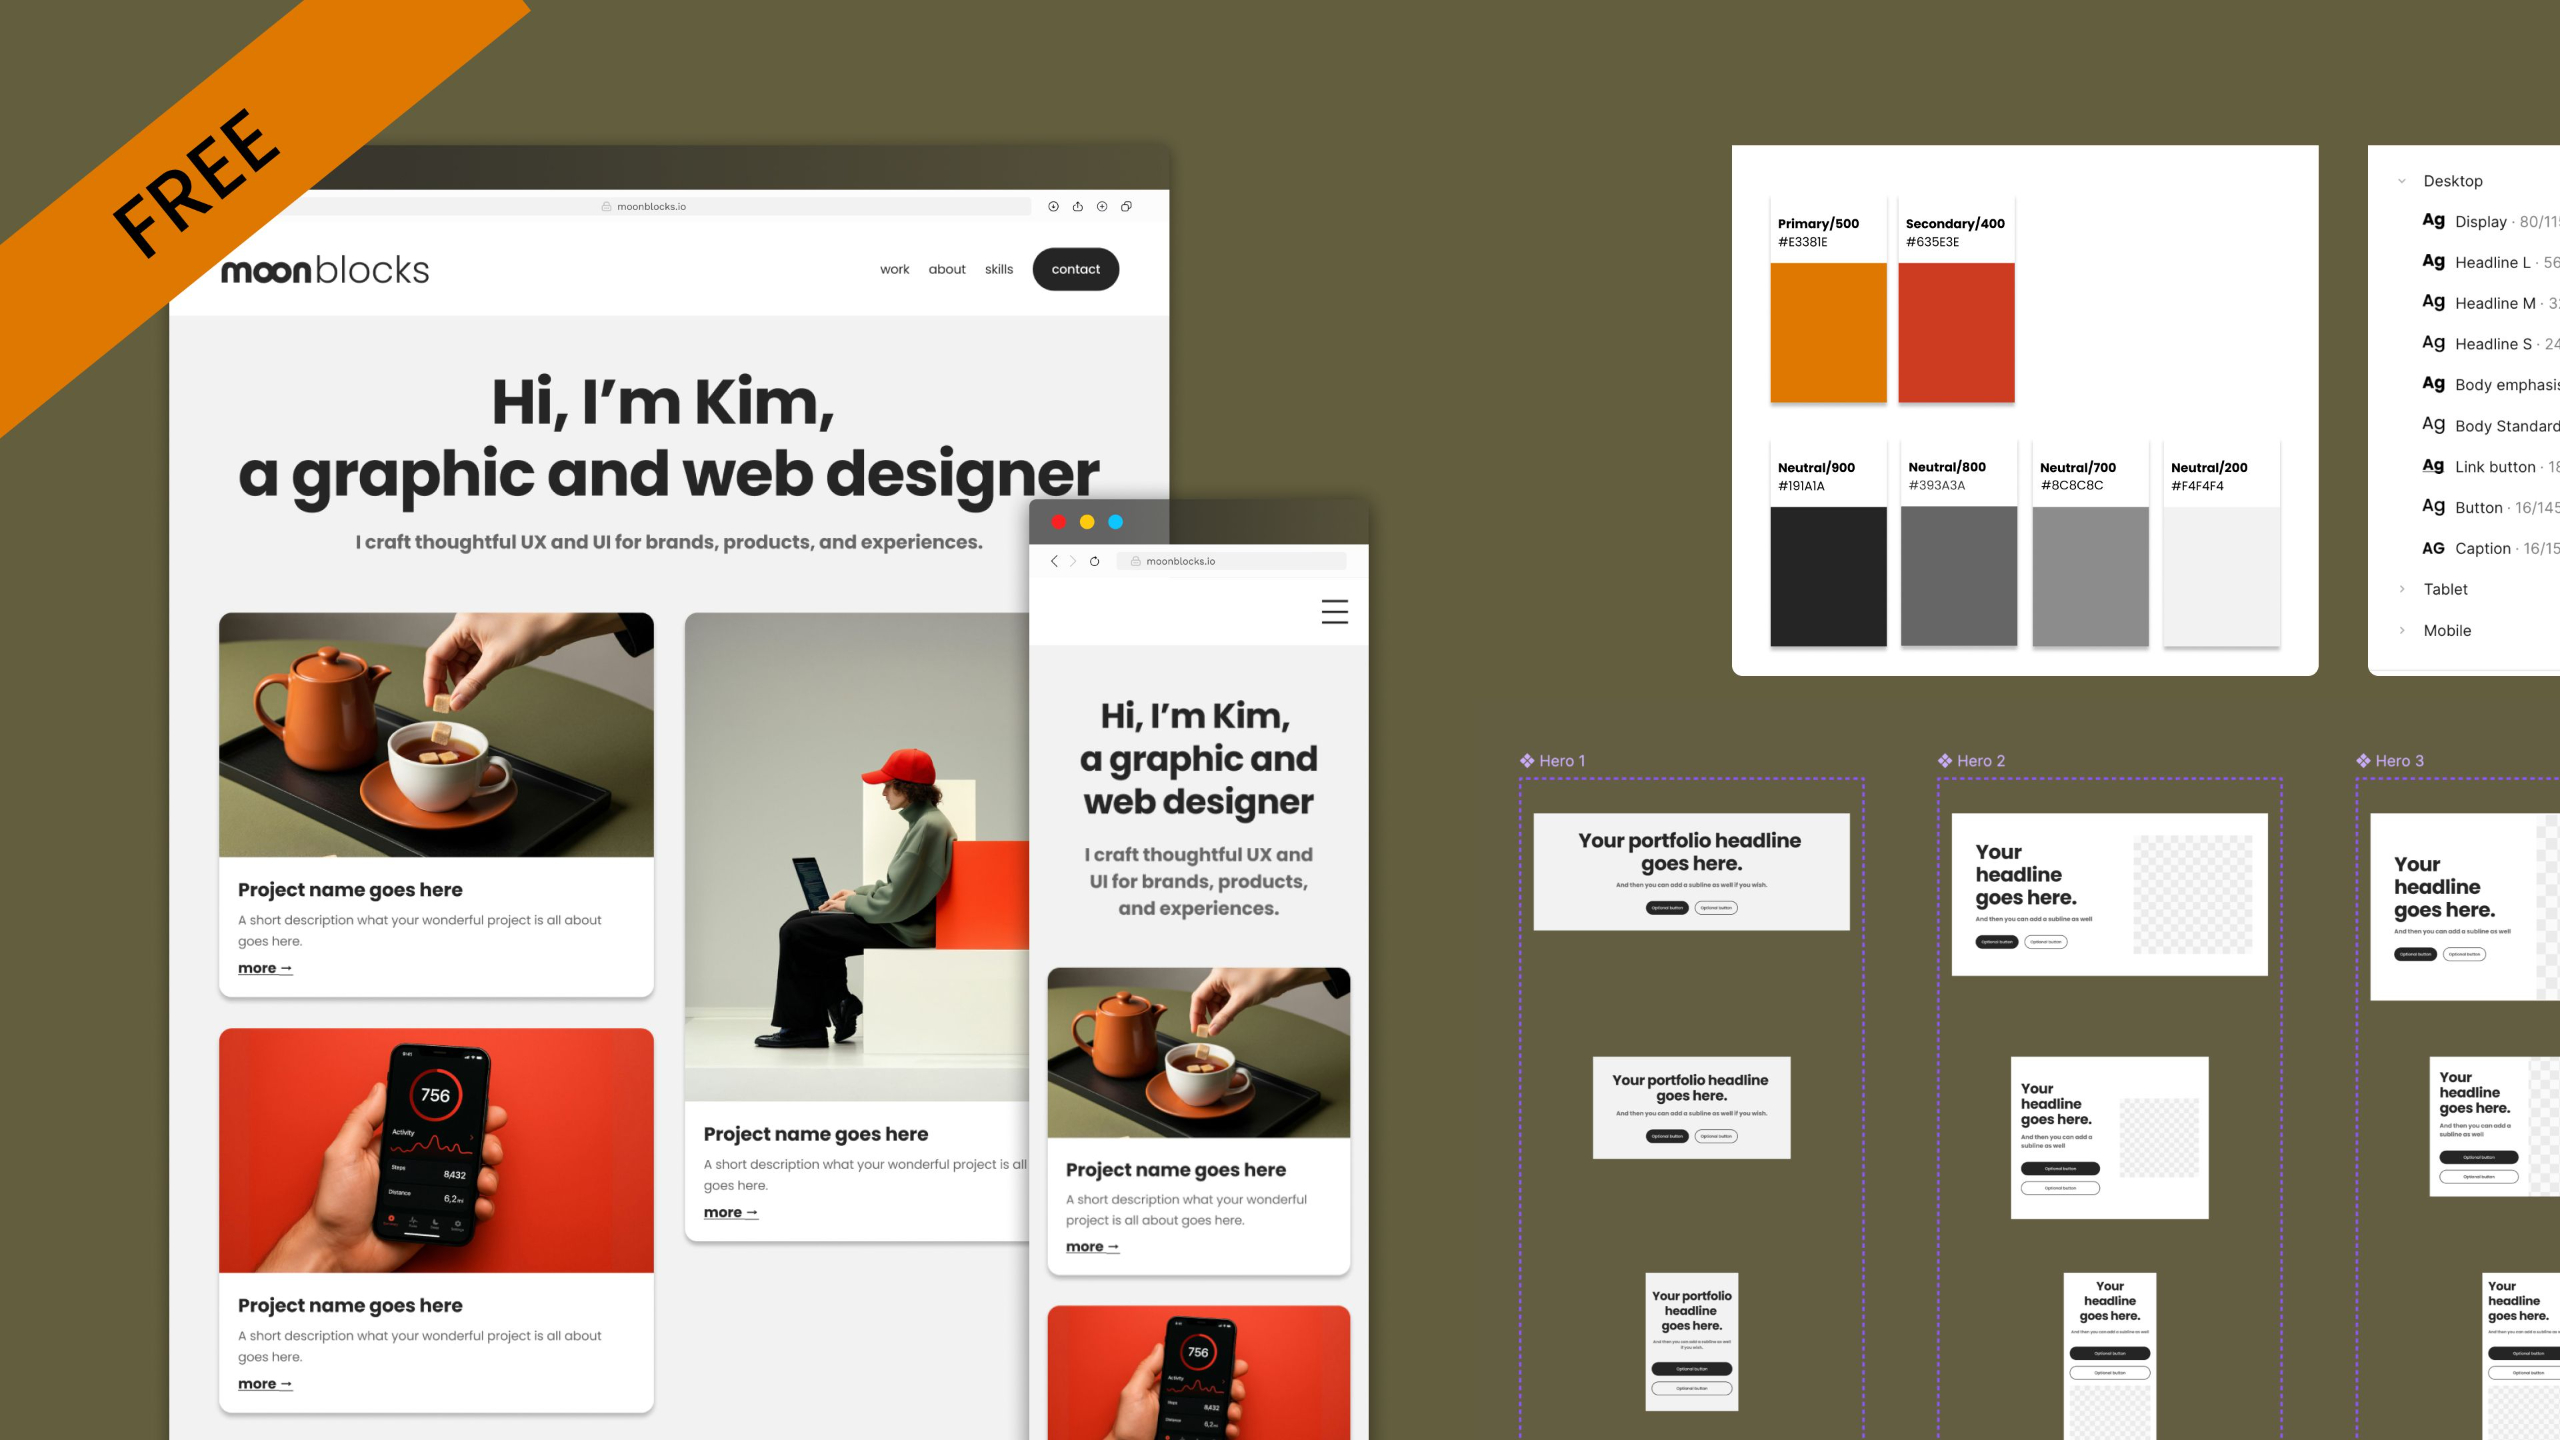Click the work navigation link
Image resolution: width=2560 pixels, height=1440 pixels.
tap(894, 269)
